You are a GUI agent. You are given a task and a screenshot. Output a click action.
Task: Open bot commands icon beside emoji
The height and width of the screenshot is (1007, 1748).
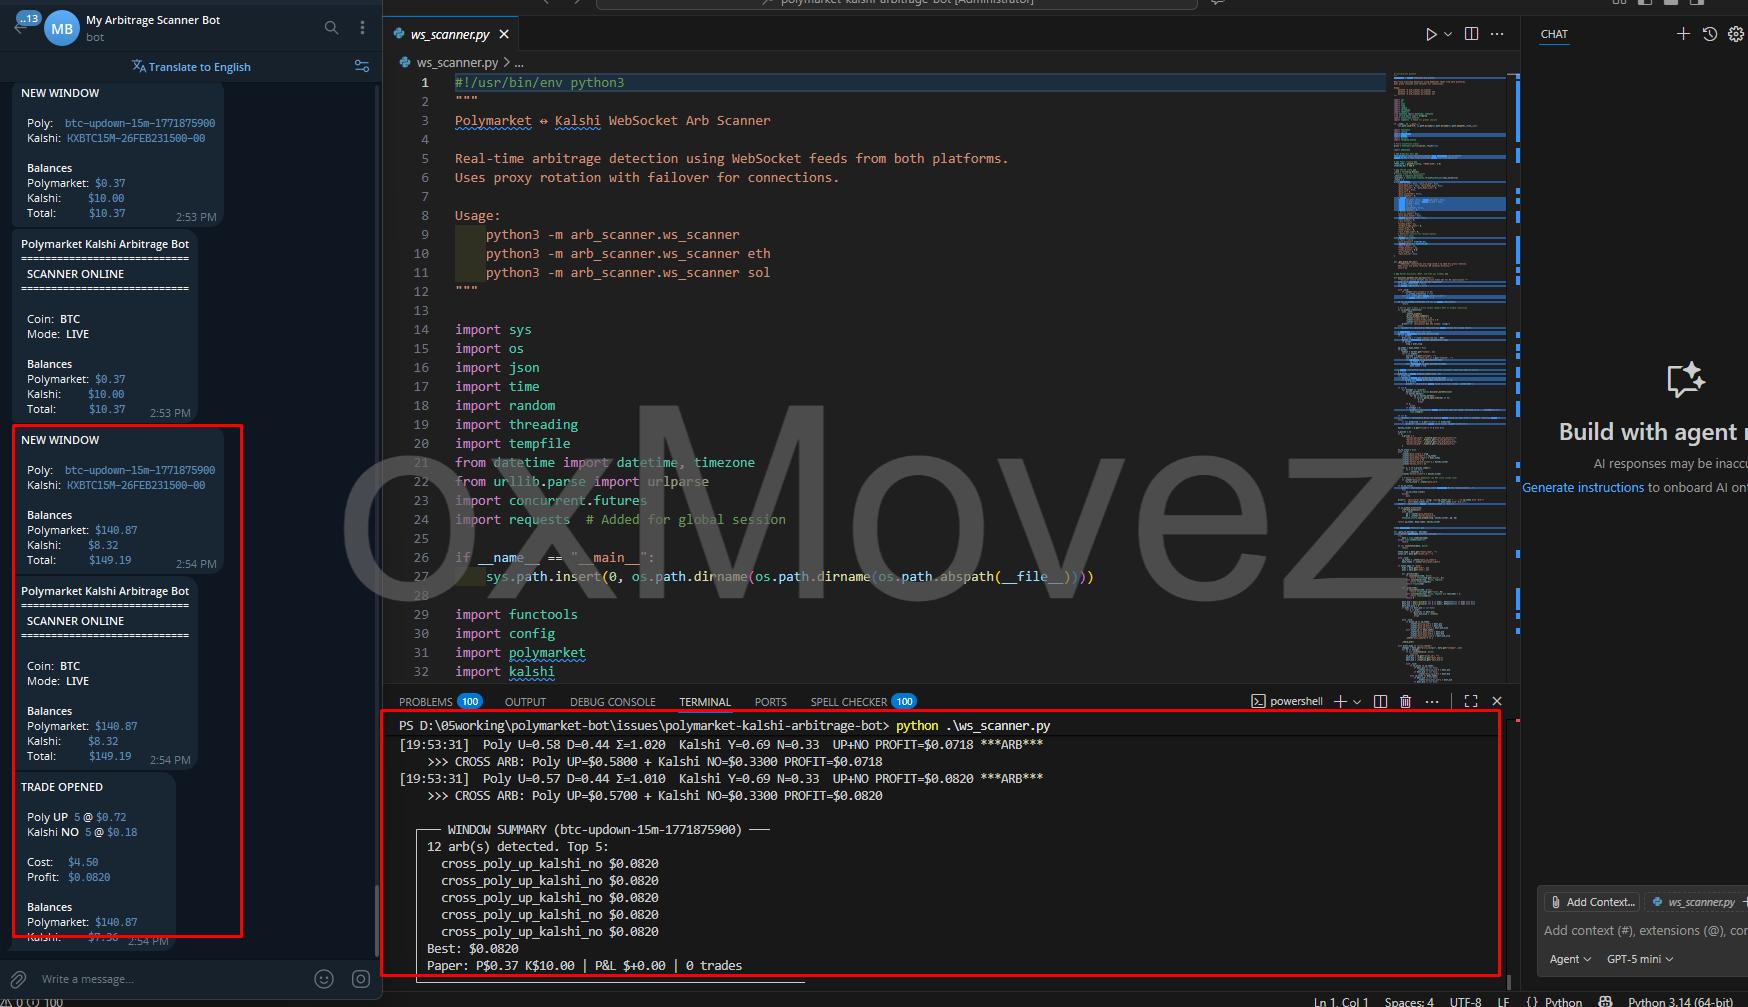pyautogui.click(x=361, y=979)
